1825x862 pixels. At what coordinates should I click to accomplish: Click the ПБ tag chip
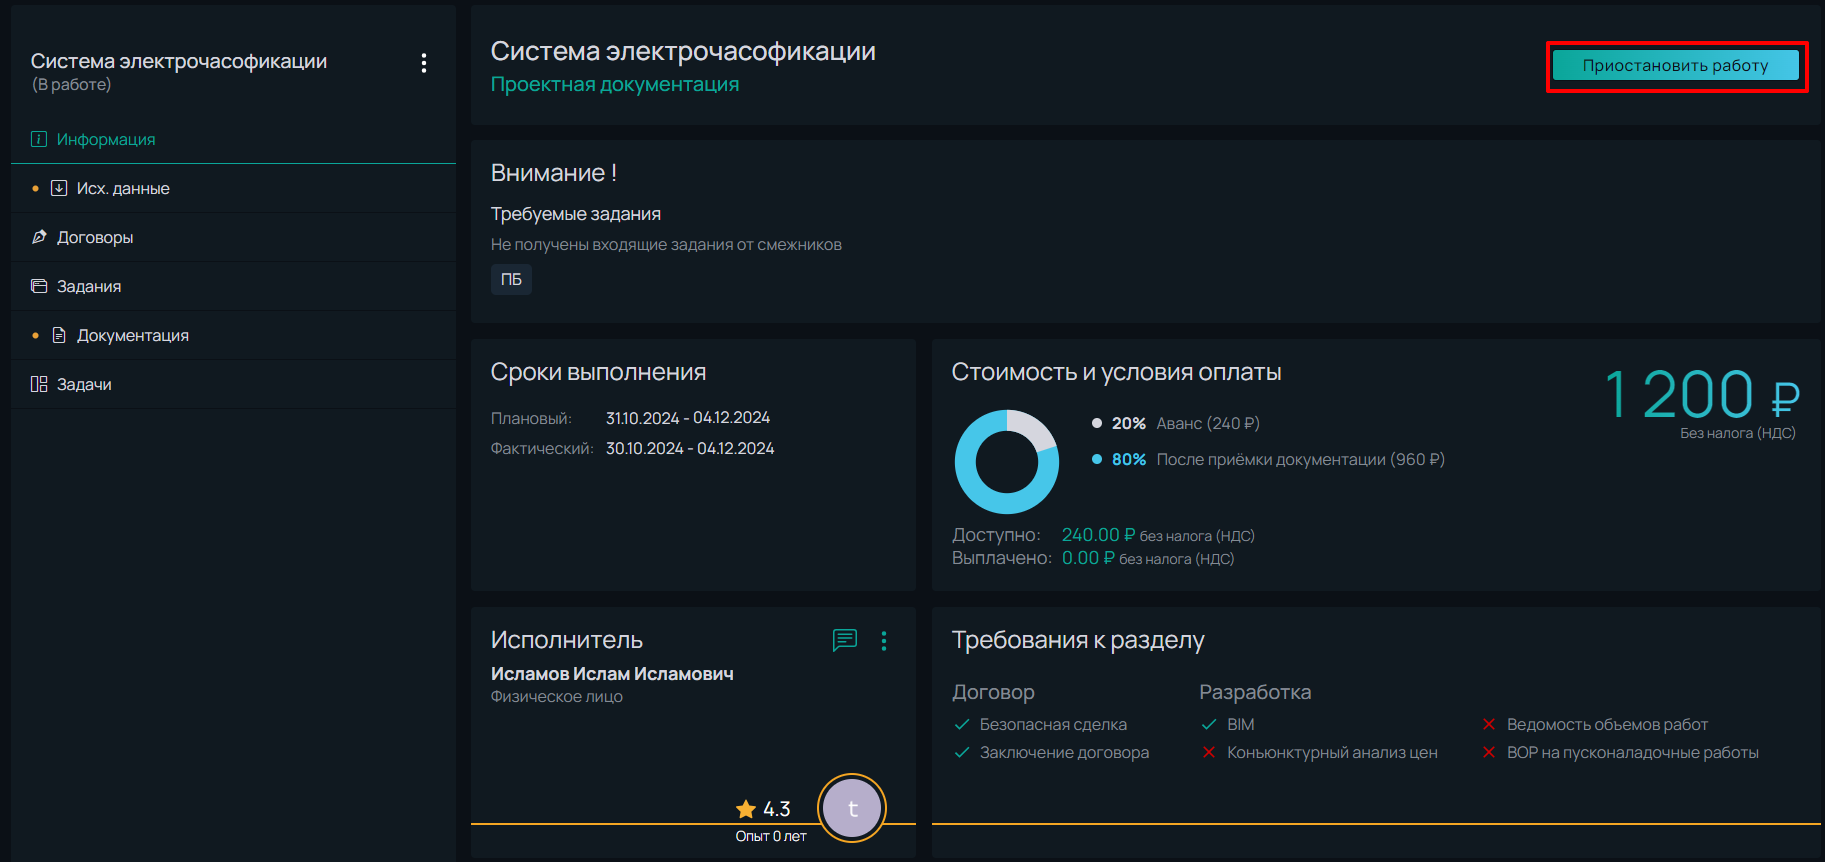(x=511, y=279)
